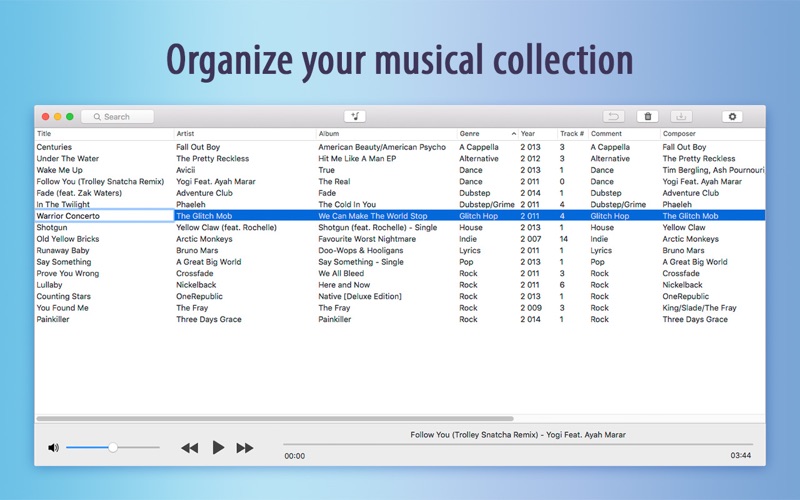Sort by the Track # column header
The height and width of the screenshot is (500, 800).
(572, 134)
